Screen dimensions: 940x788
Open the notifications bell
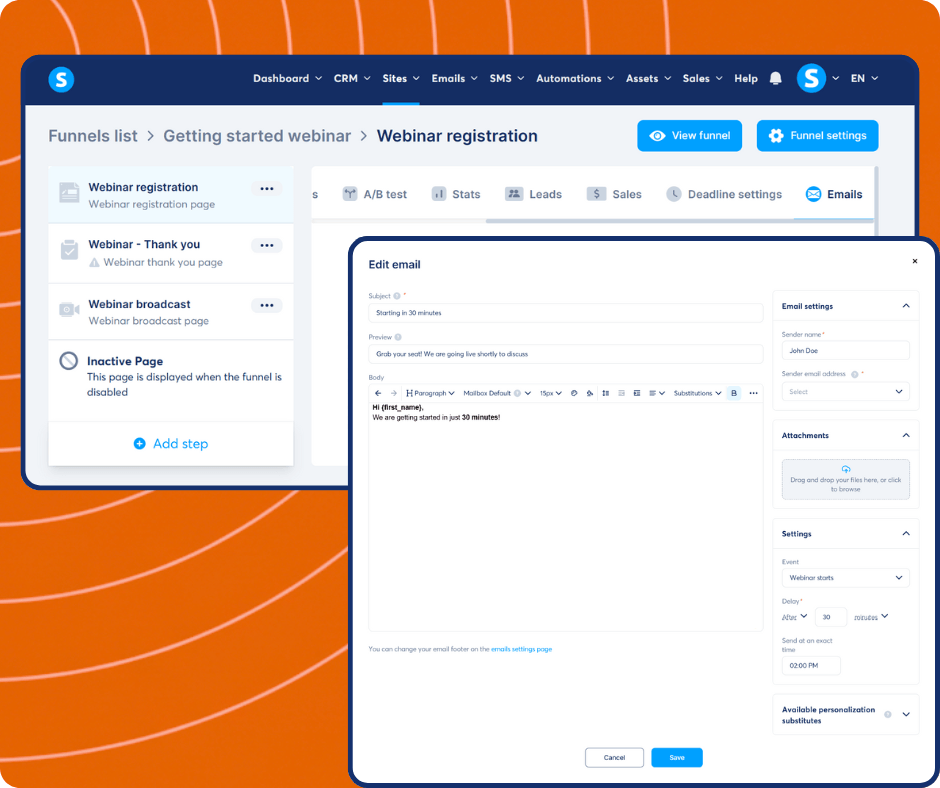point(775,79)
